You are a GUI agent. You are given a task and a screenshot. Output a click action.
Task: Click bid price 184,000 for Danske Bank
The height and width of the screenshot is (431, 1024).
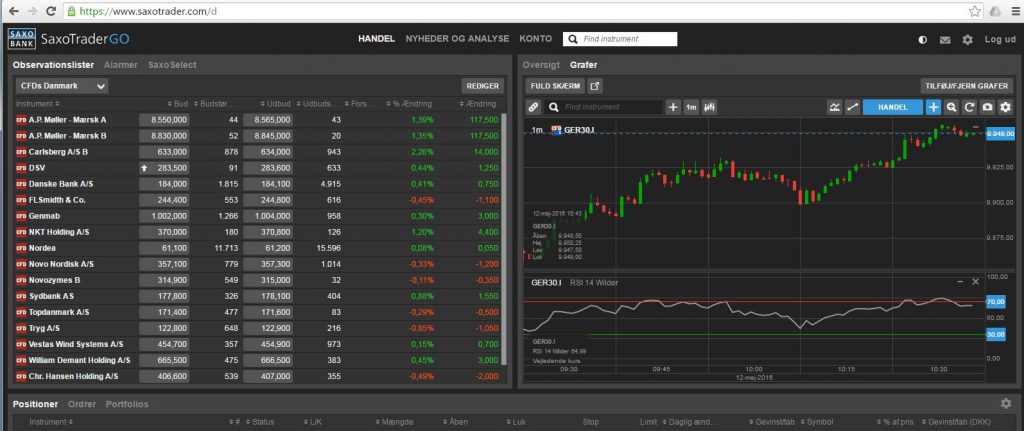tap(165, 184)
